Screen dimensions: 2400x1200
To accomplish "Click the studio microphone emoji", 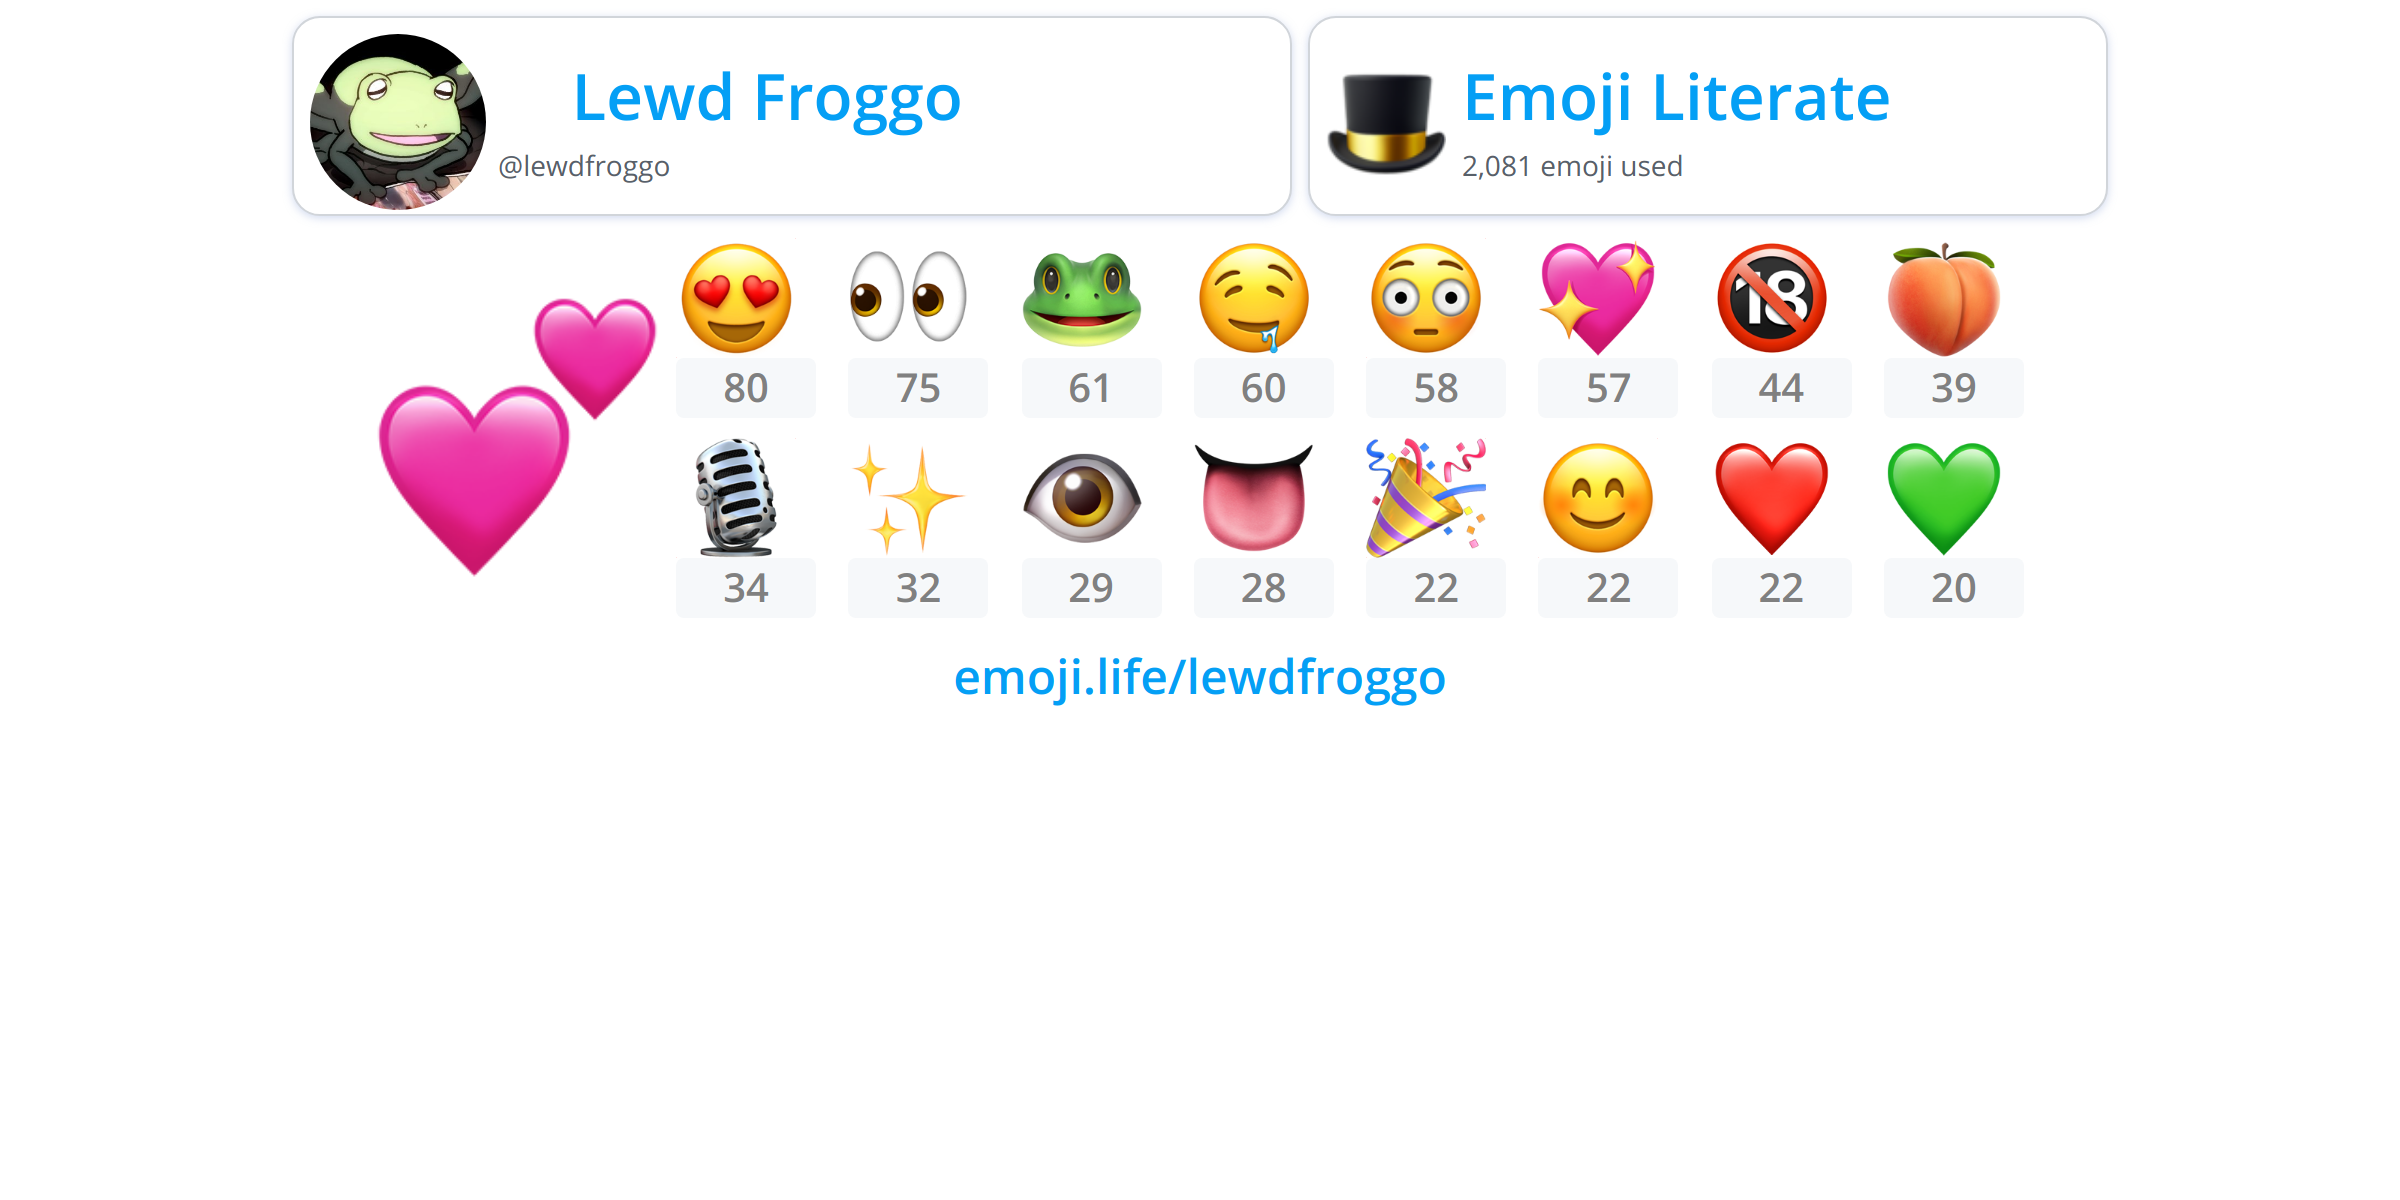I will 737,497.
